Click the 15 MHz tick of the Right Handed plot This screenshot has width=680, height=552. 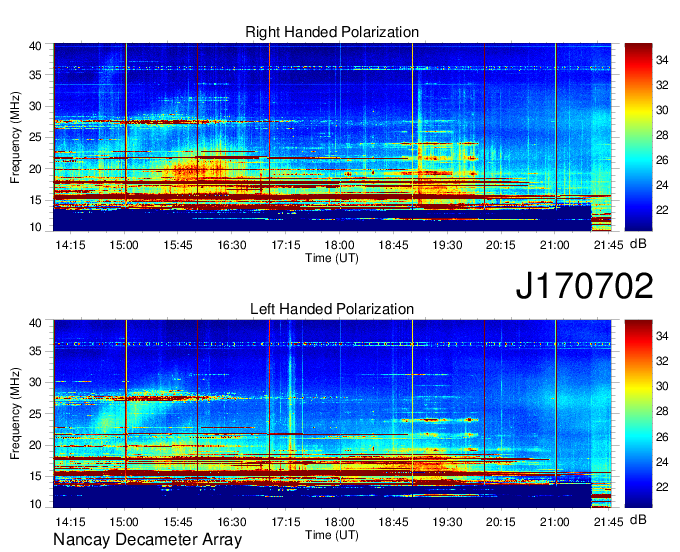pyautogui.click(x=35, y=200)
